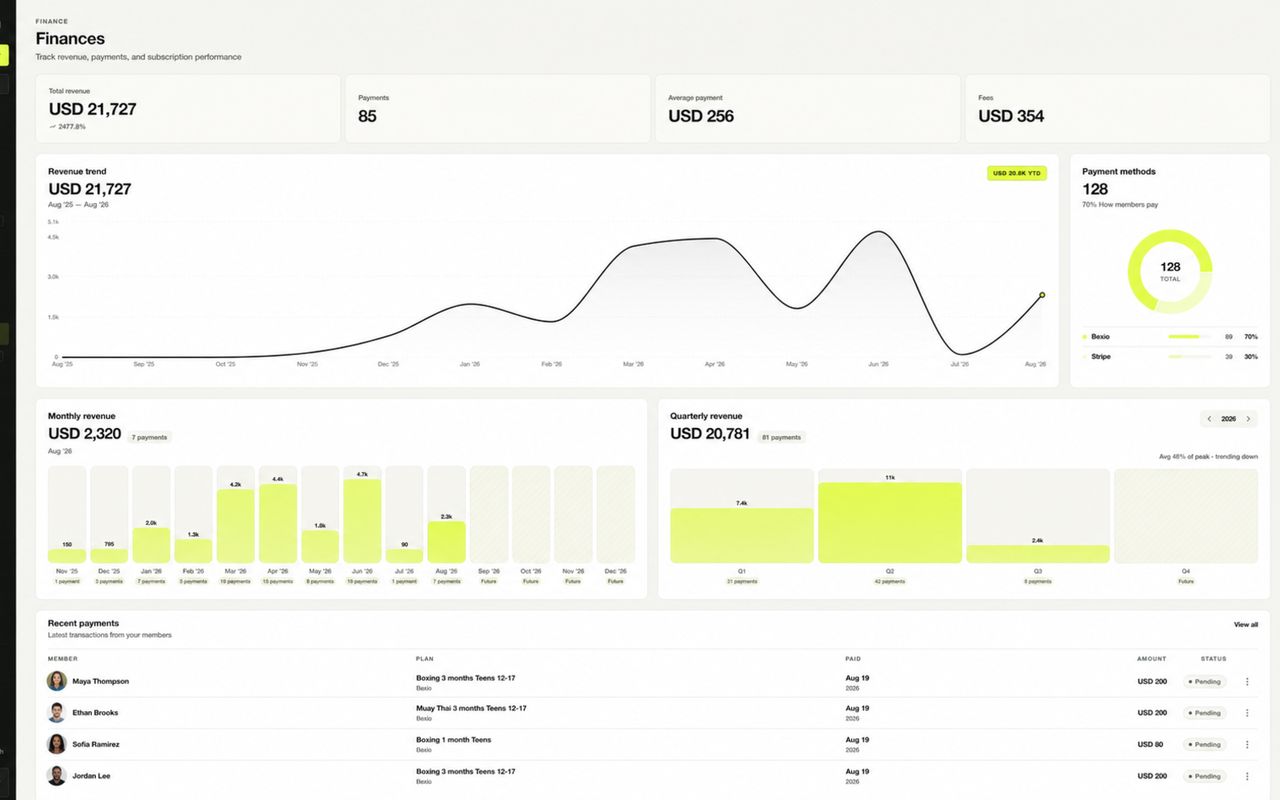Select the Jun '26 bar showing 4.7k
The width and height of the screenshot is (1280, 800).
click(362, 521)
